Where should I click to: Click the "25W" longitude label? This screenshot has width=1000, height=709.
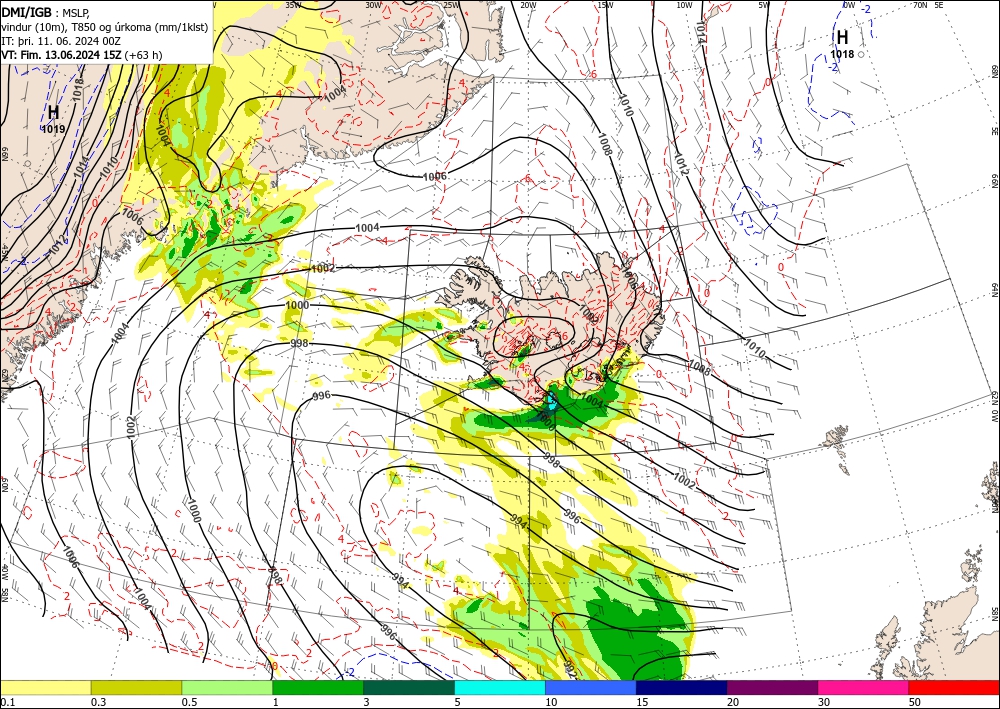click(451, 5)
